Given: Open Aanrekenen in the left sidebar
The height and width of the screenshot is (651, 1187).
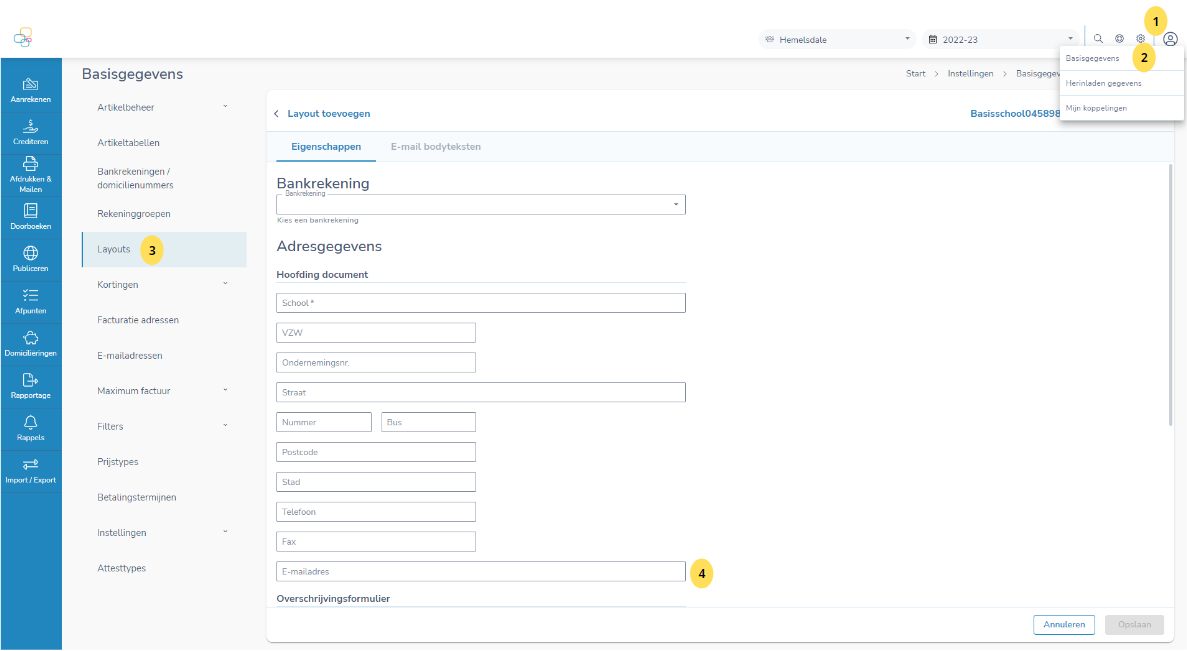Looking at the screenshot, I should (31, 90).
